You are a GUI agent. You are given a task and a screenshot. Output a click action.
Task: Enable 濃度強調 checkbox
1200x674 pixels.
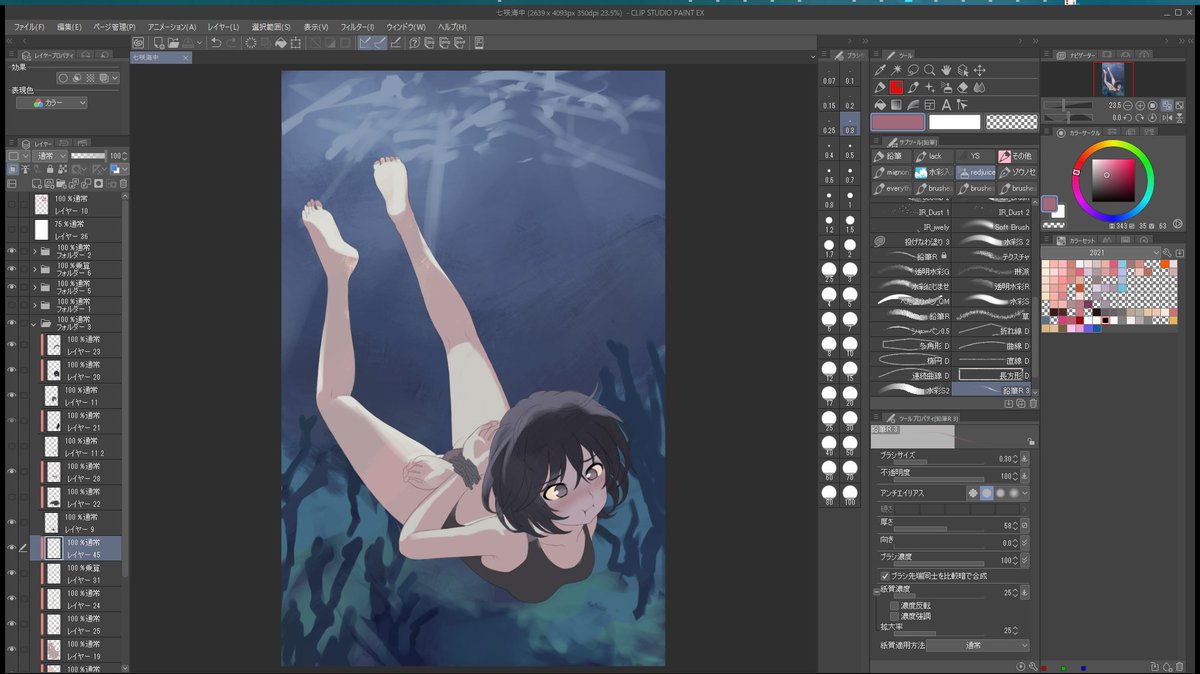(x=894, y=616)
